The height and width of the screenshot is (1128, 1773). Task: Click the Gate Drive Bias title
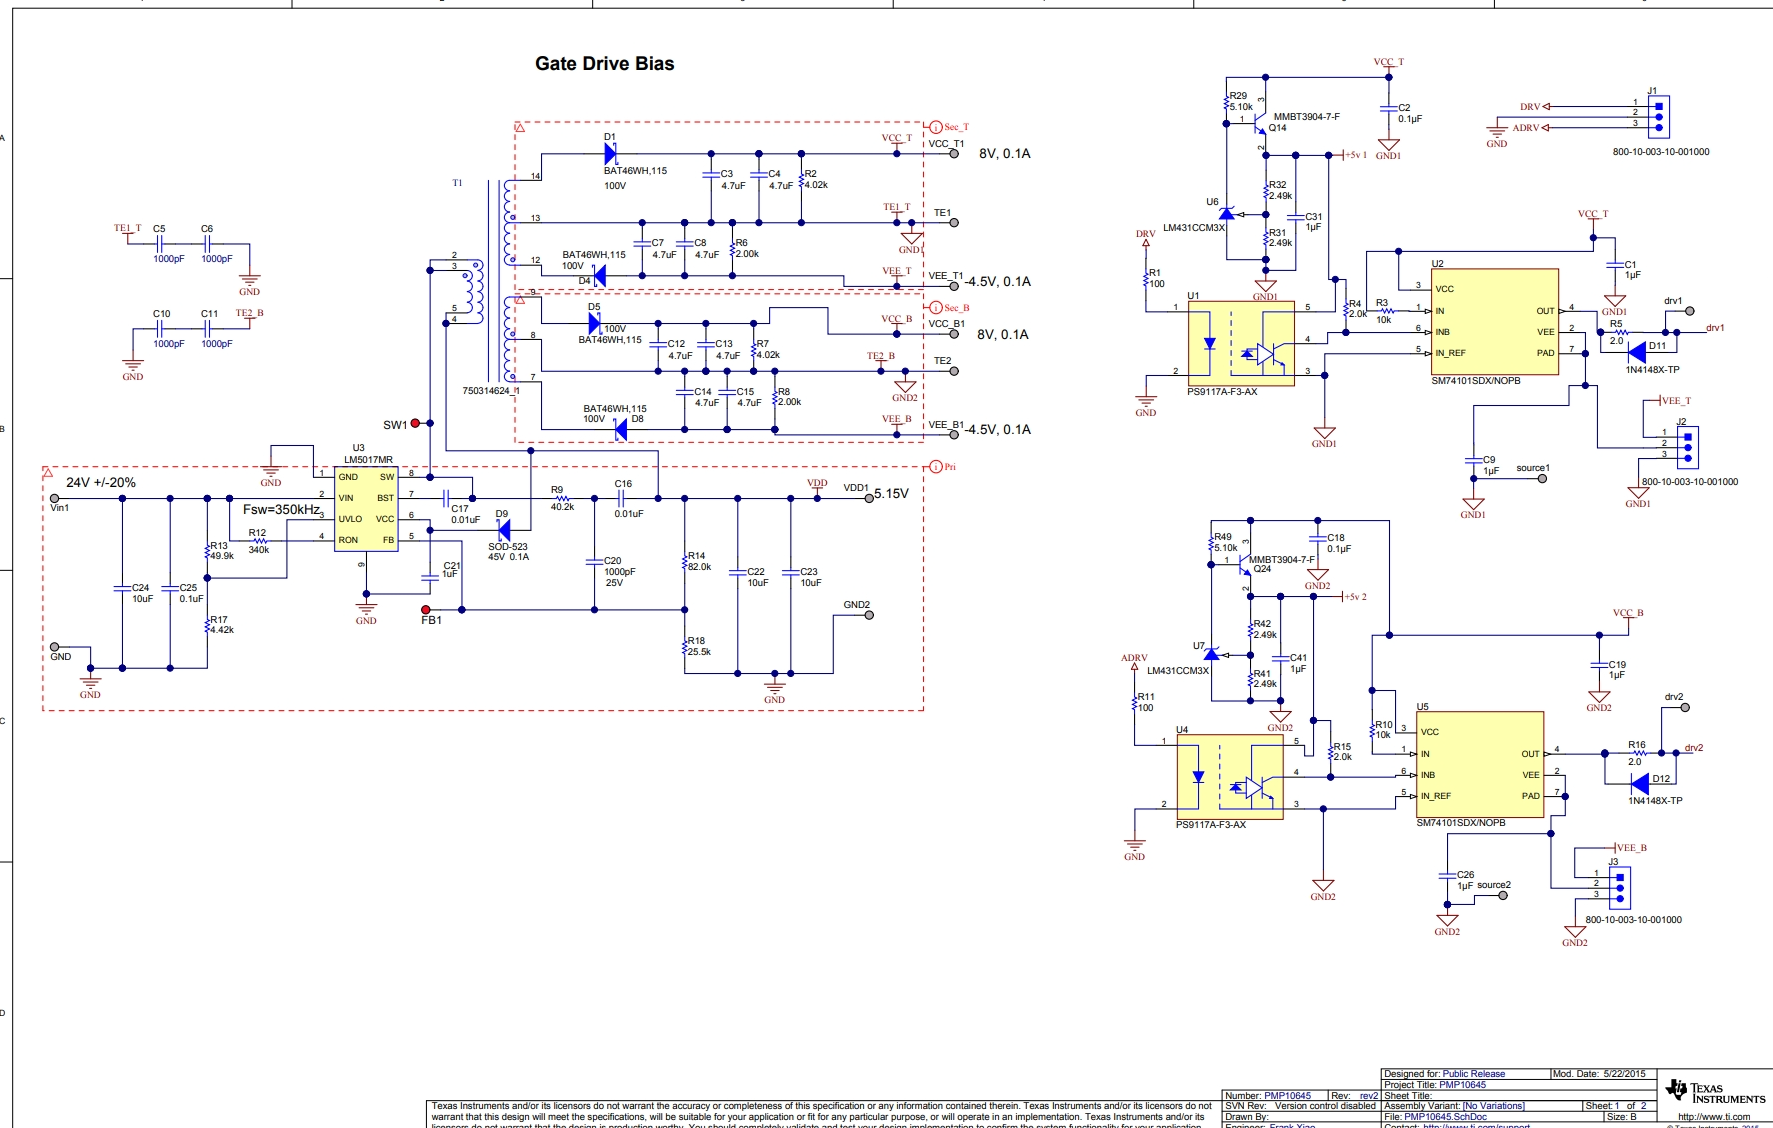pos(604,64)
